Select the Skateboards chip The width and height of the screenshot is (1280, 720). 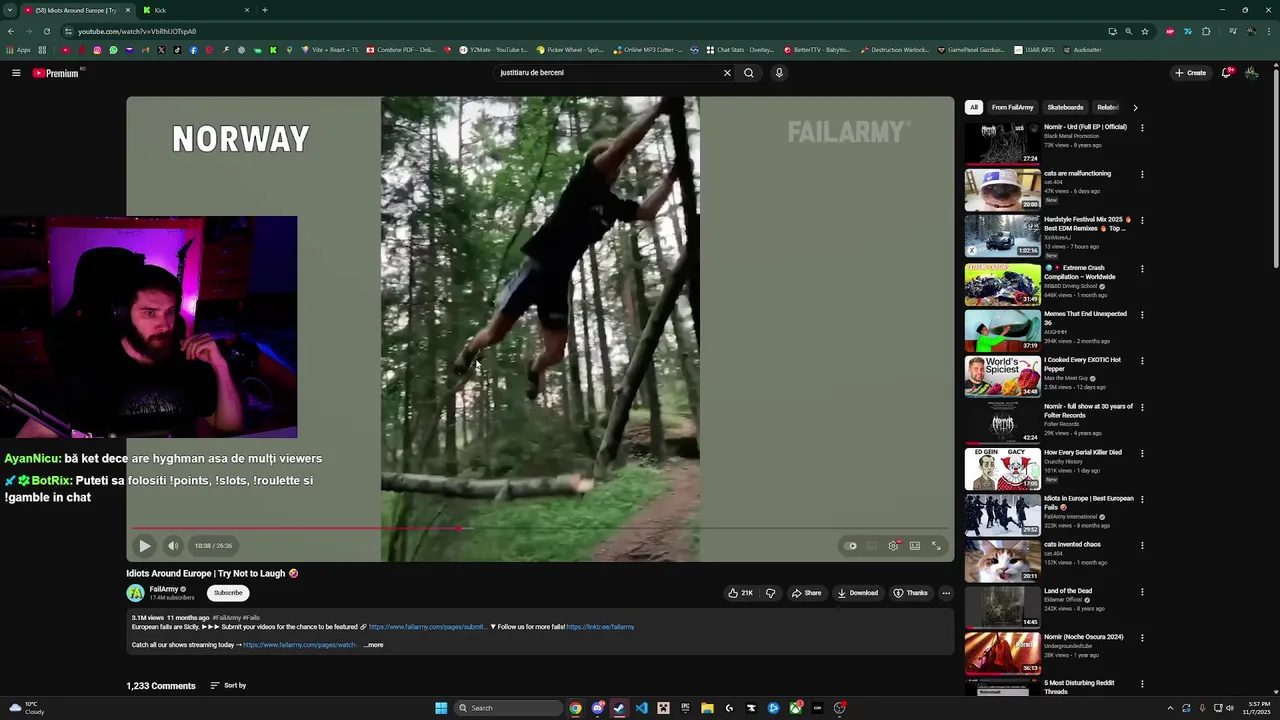(x=1065, y=107)
